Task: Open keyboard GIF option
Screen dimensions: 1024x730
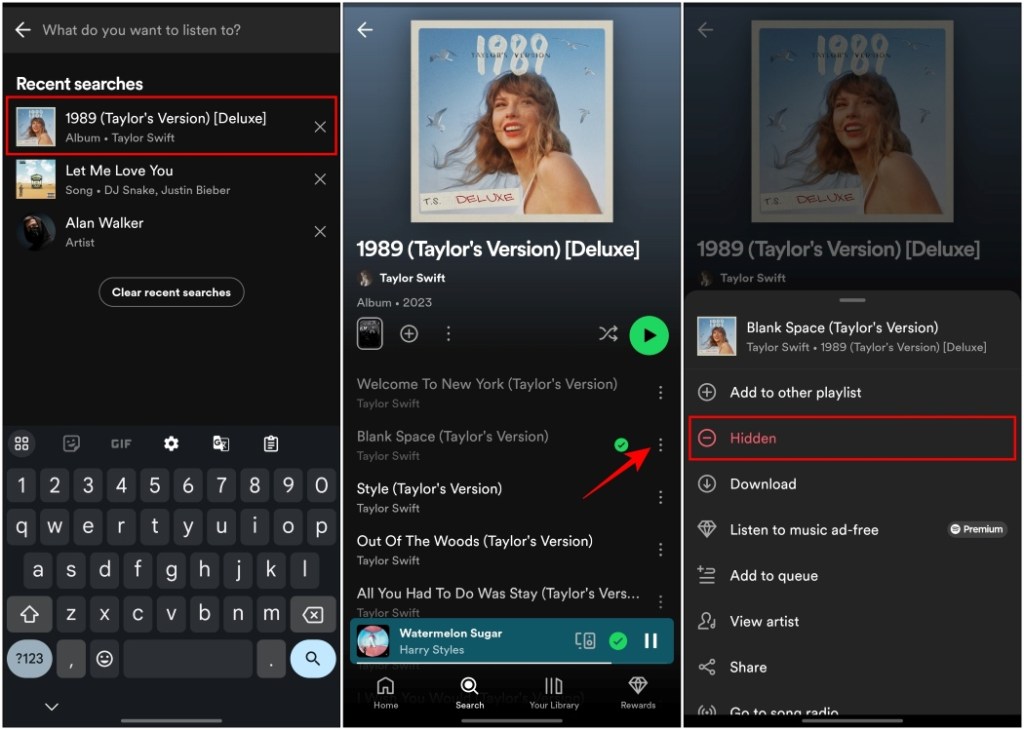Action: click(x=121, y=443)
